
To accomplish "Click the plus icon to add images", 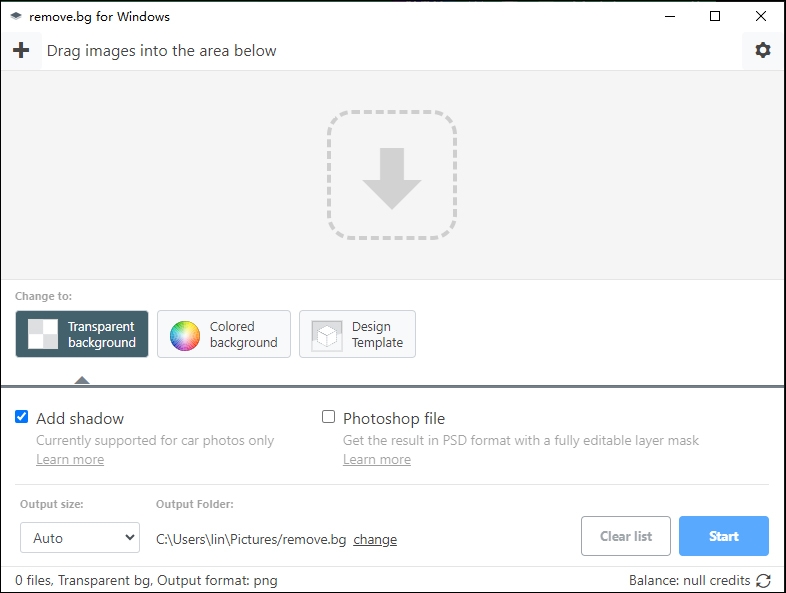I will coord(21,50).
